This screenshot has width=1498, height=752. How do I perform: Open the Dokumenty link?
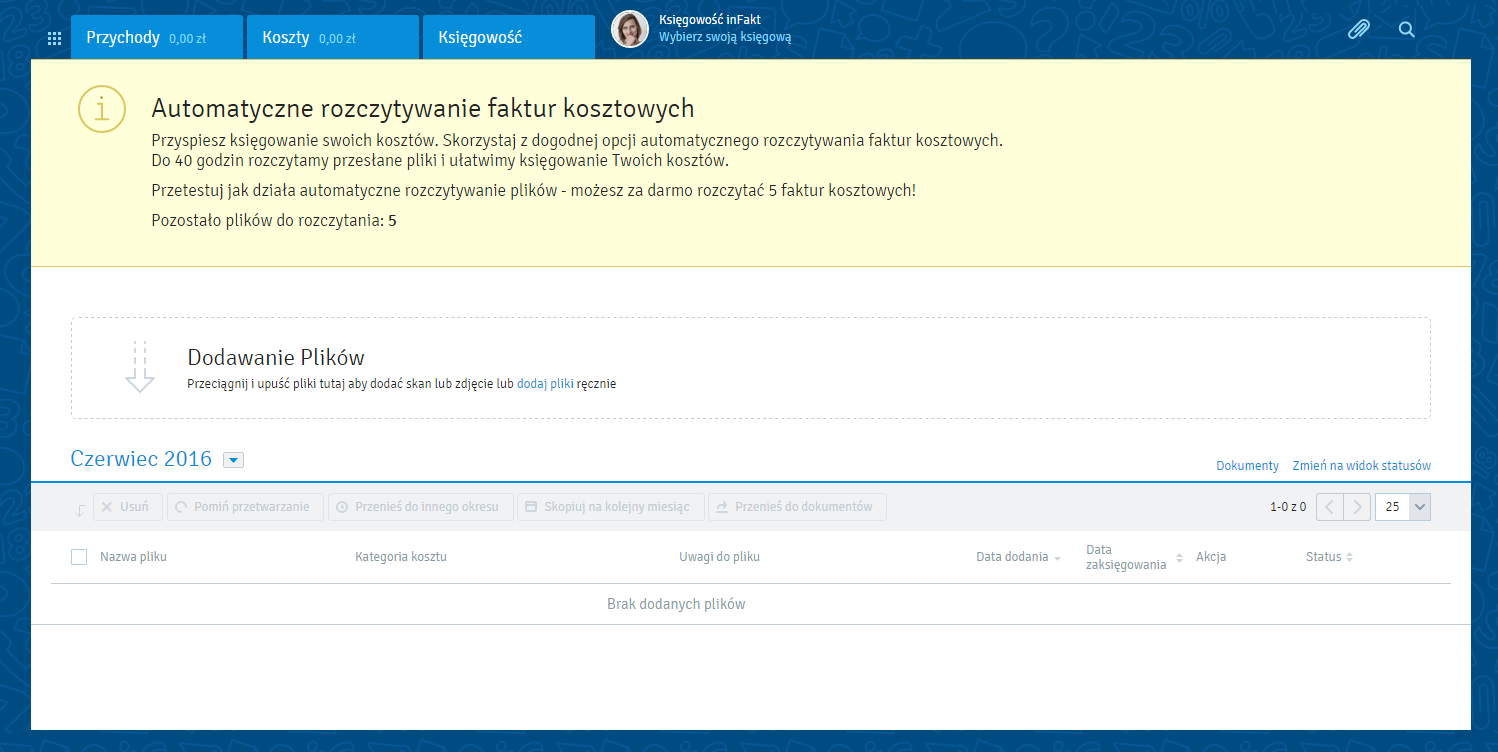pyautogui.click(x=1247, y=466)
